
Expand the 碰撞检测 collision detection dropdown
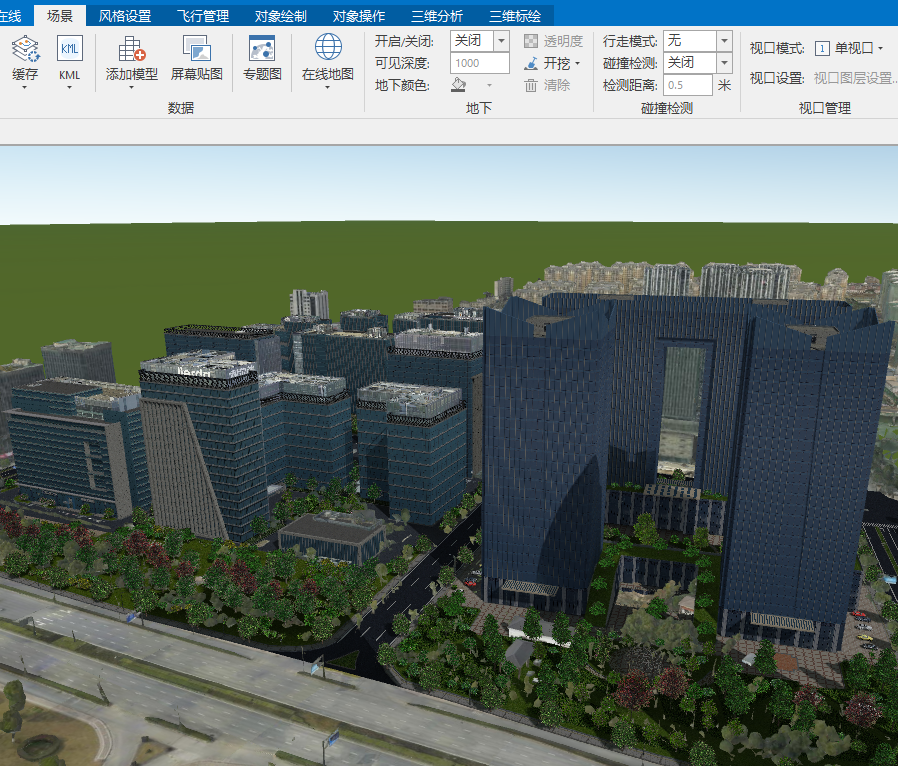[724, 63]
